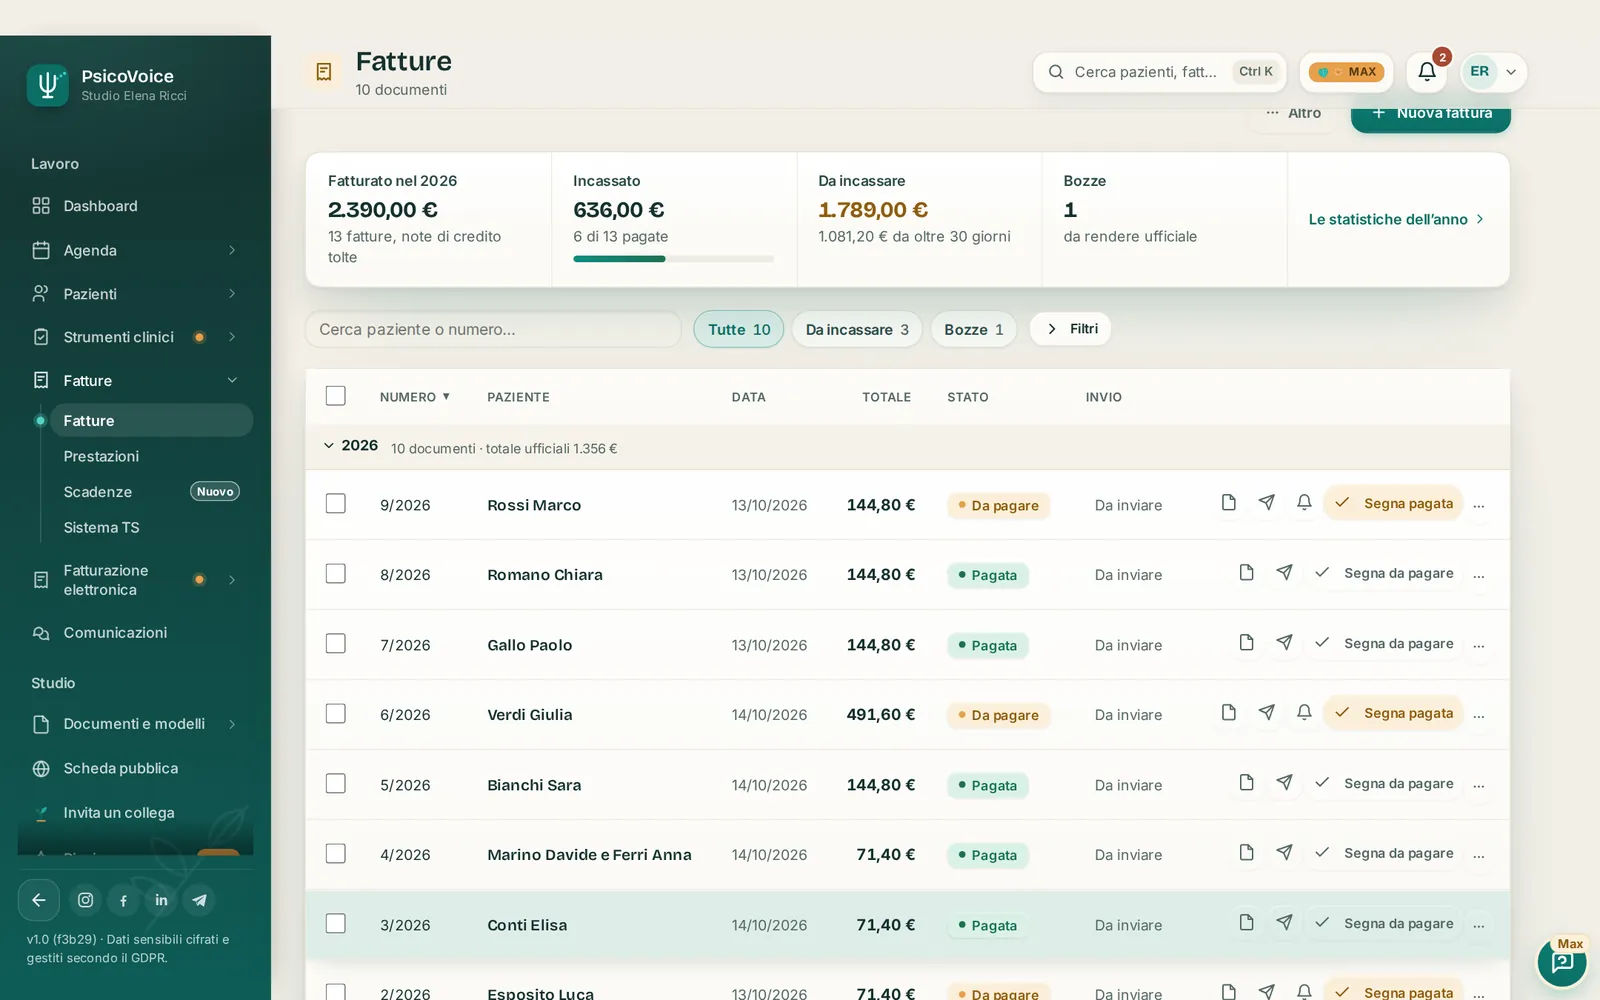Screen dimensions: 1600x1000
Task: Show the Tutte 10 invoices tab
Action: 739,329
